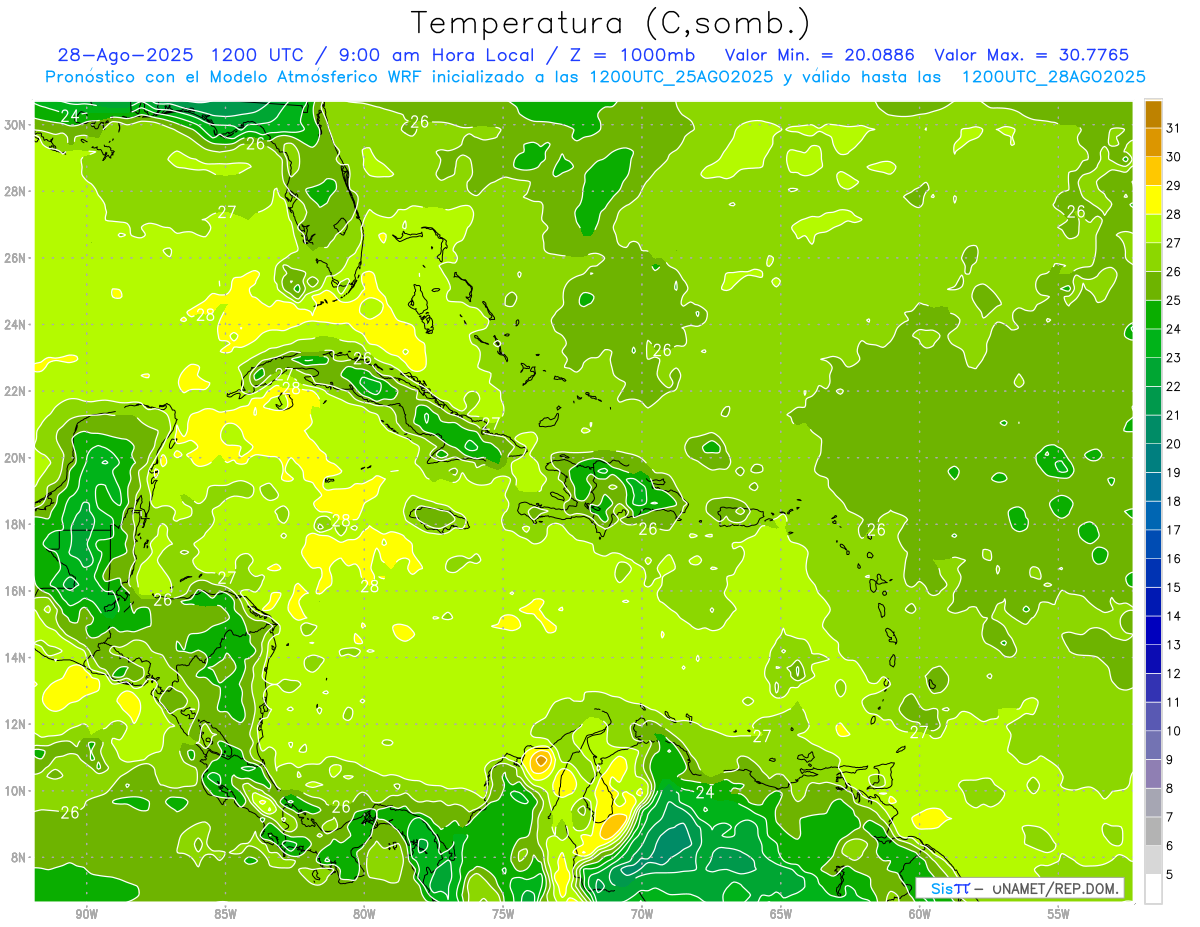The image size is (1200, 927).
Task: Click the title "Temperatura (C,somb.)"
Action: (610, 23)
